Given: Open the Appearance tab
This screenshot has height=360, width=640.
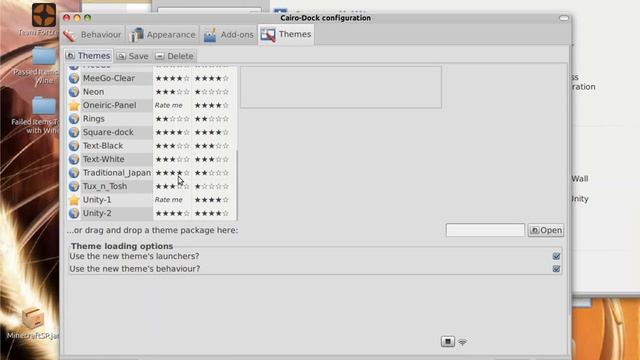Looking at the screenshot, I should (162, 35).
